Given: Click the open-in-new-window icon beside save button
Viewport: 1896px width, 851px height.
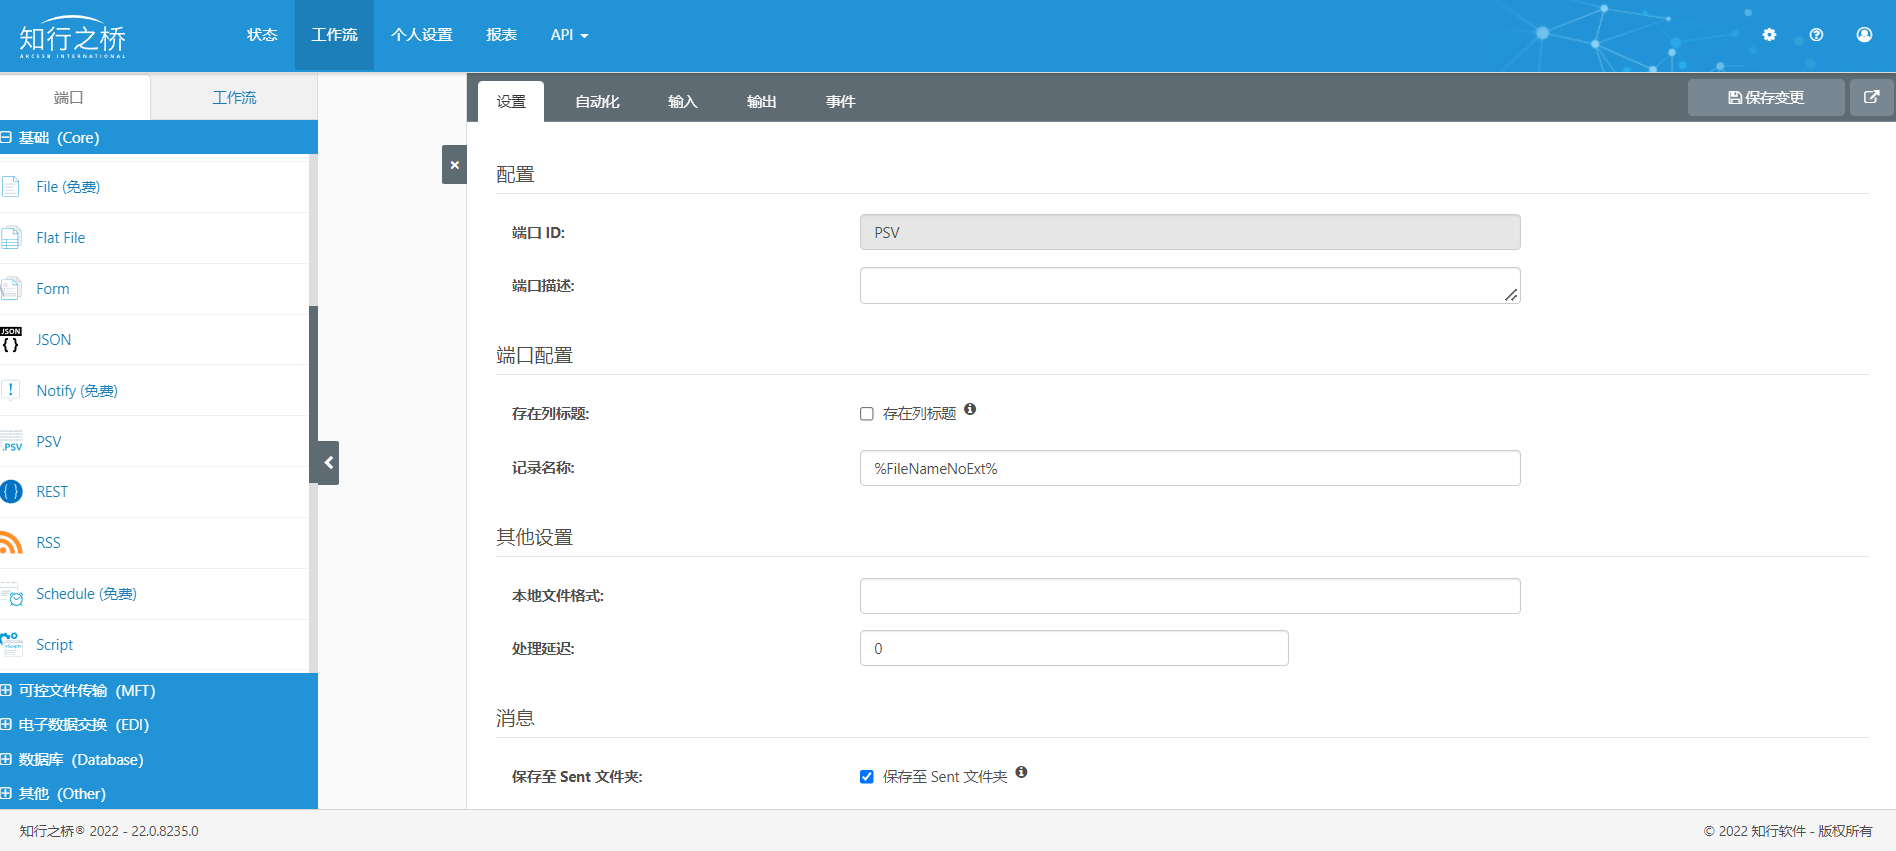Looking at the screenshot, I should click(x=1871, y=97).
